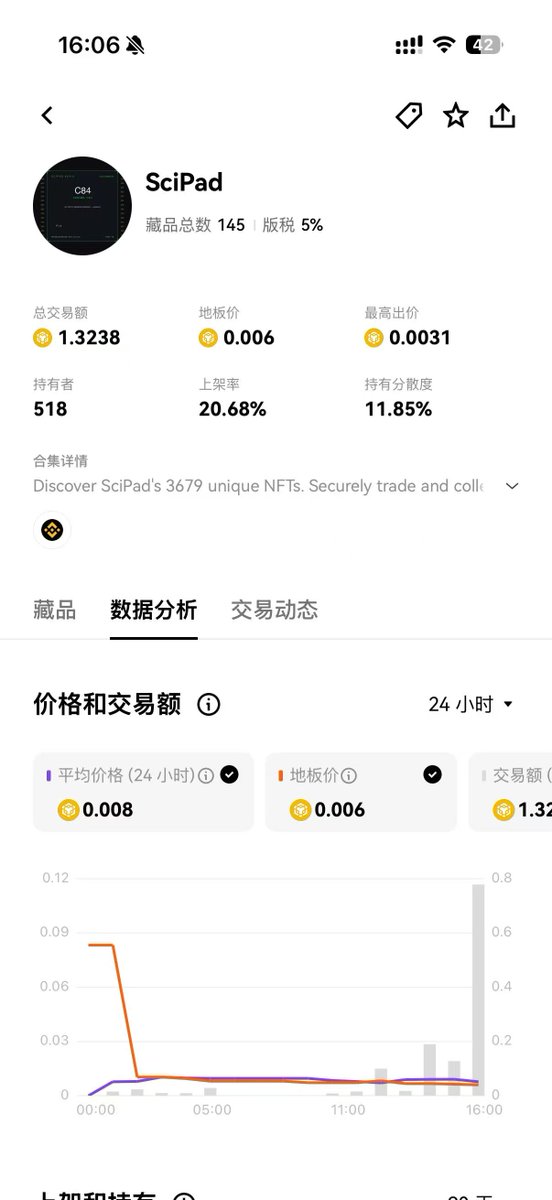Expand the 合集详情 description chevron
The width and height of the screenshot is (552, 1200).
pyautogui.click(x=512, y=486)
